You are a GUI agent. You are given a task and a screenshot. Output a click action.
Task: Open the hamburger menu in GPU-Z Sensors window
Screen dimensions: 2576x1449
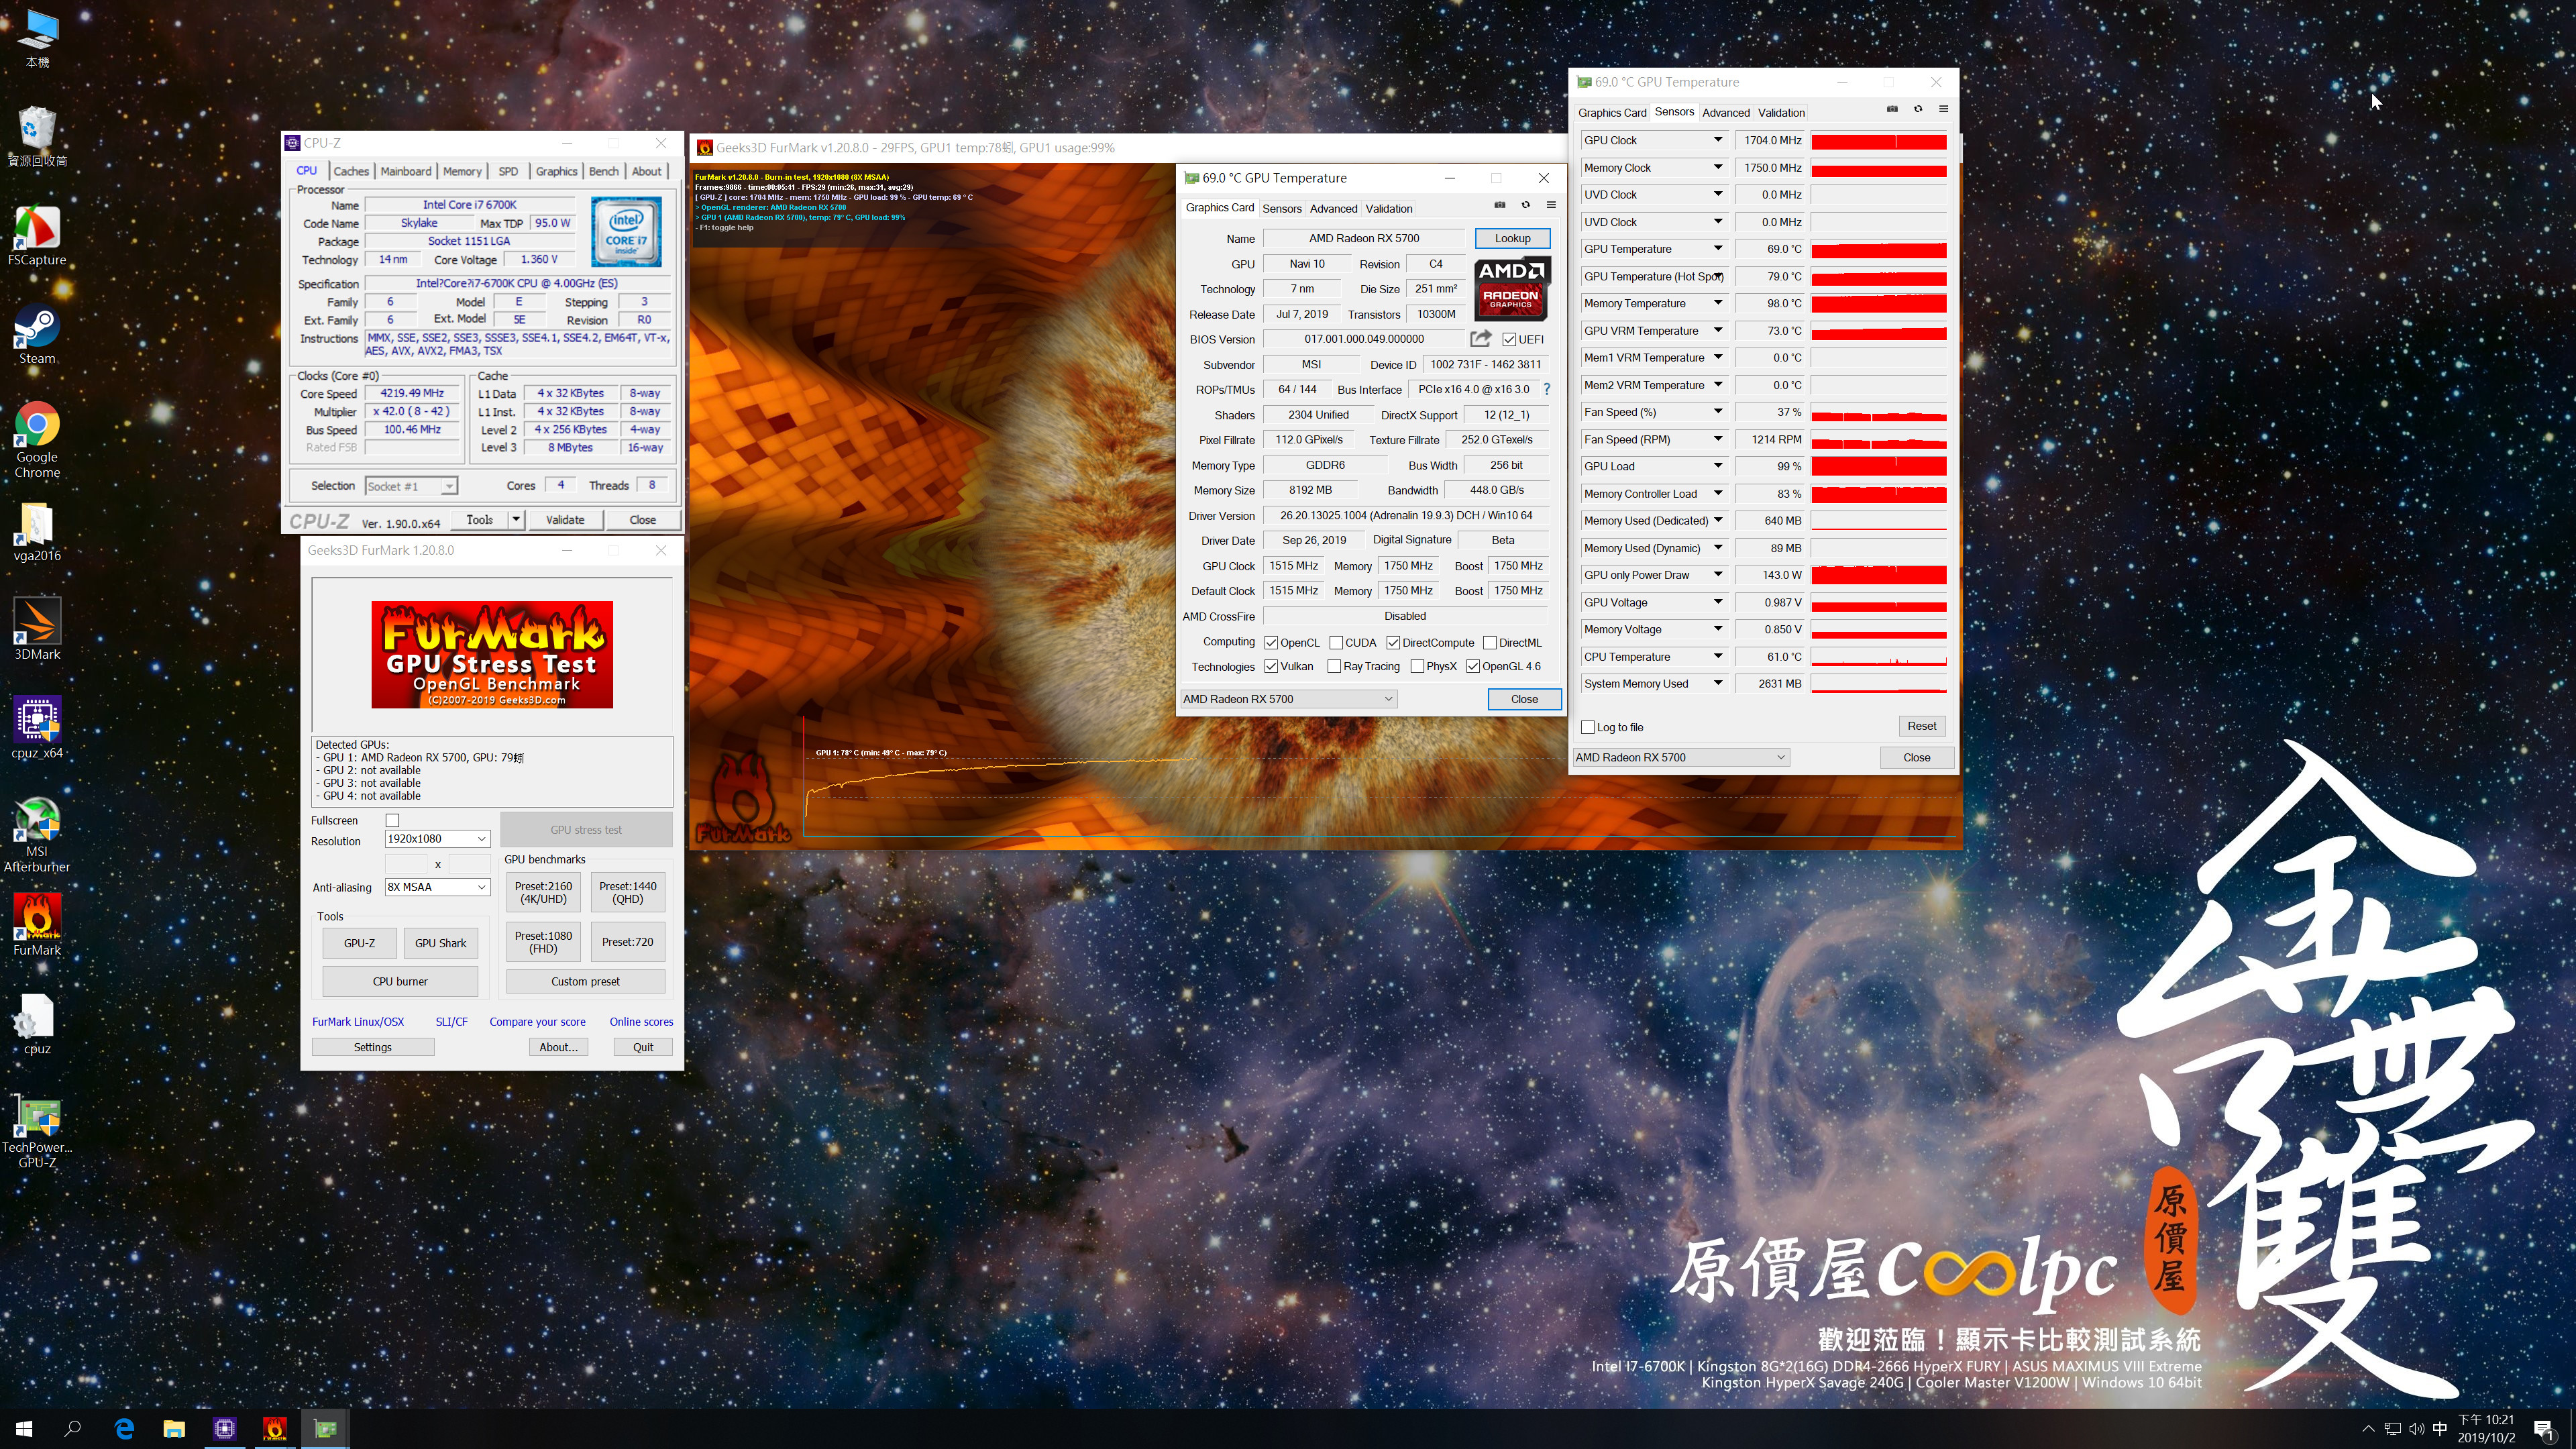[x=1944, y=109]
